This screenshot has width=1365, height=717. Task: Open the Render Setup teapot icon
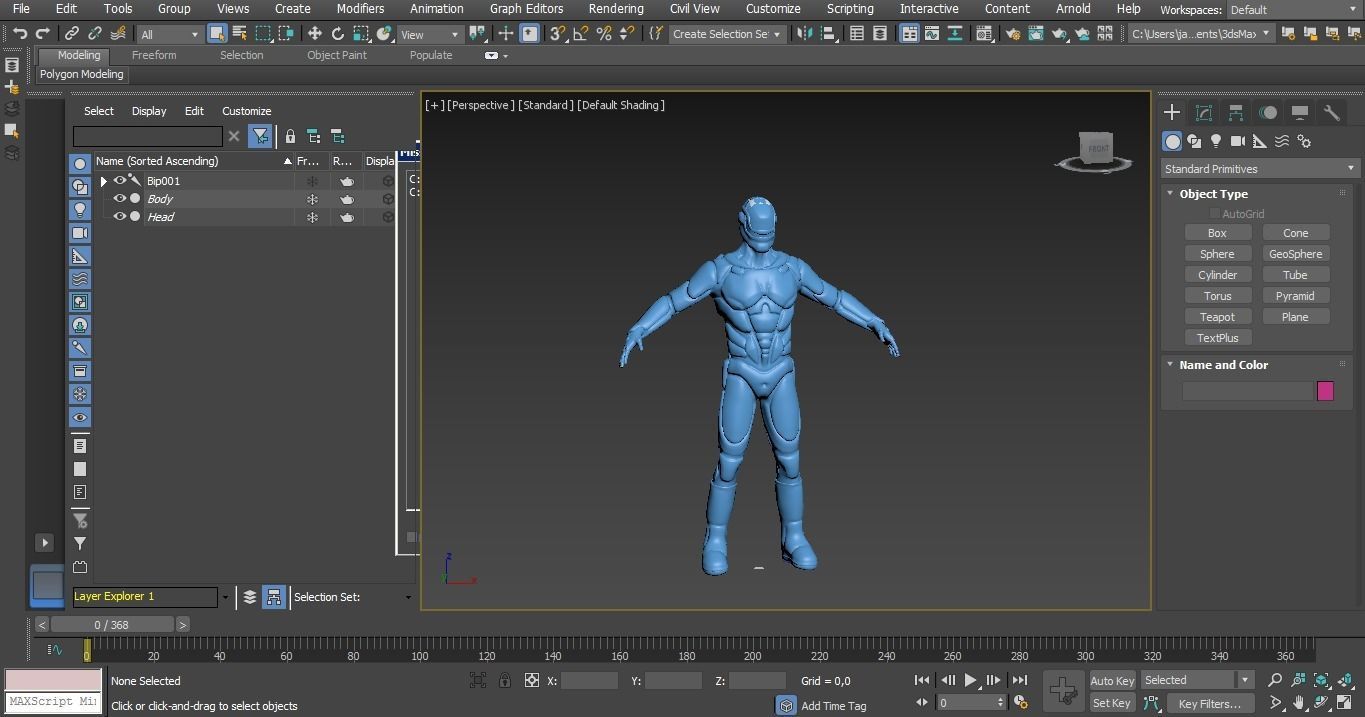point(1013,34)
